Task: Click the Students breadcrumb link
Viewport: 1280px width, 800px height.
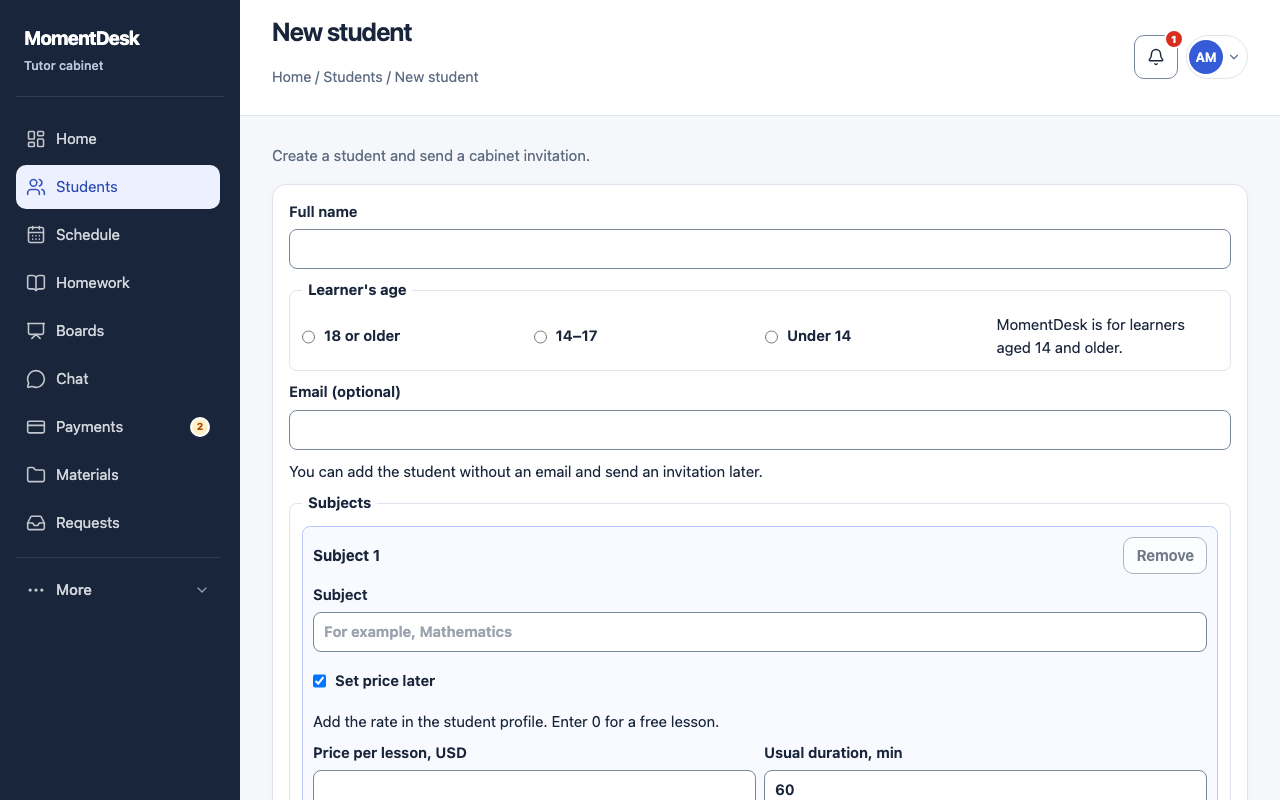Action: click(x=353, y=77)
